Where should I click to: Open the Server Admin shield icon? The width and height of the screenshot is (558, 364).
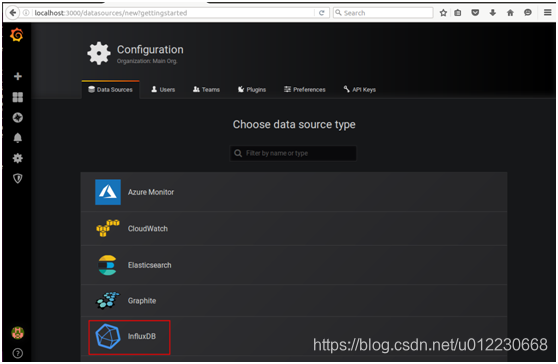[17, 178]
